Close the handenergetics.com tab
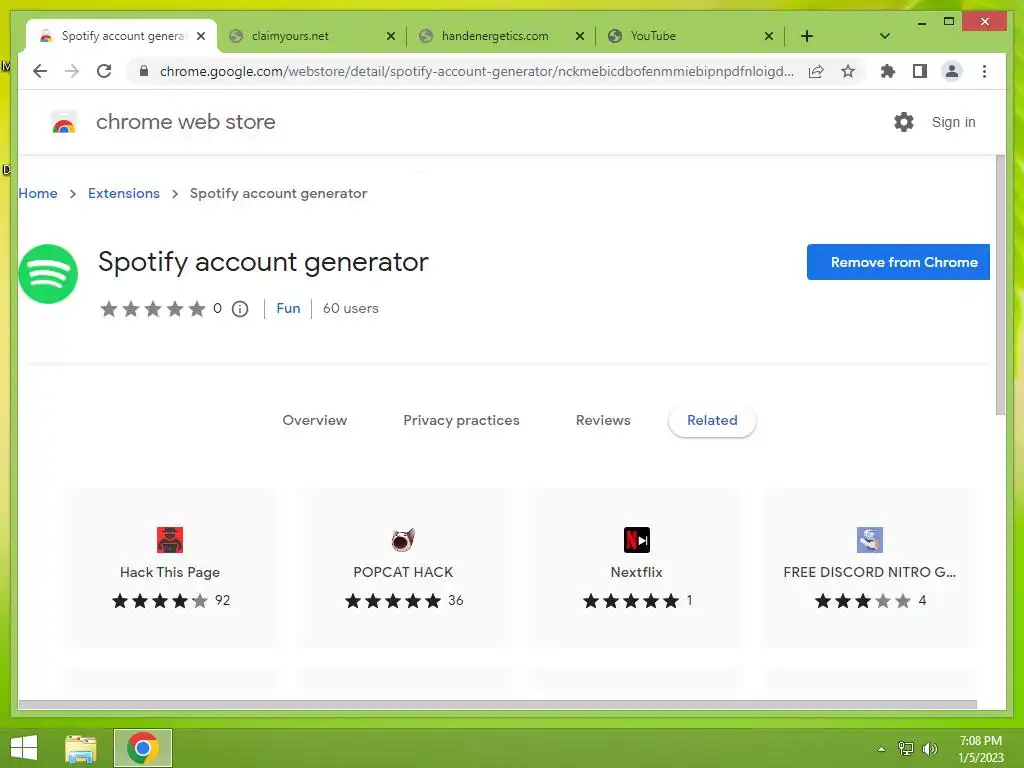Screen dimensions: 1024x768 [579, 36]
